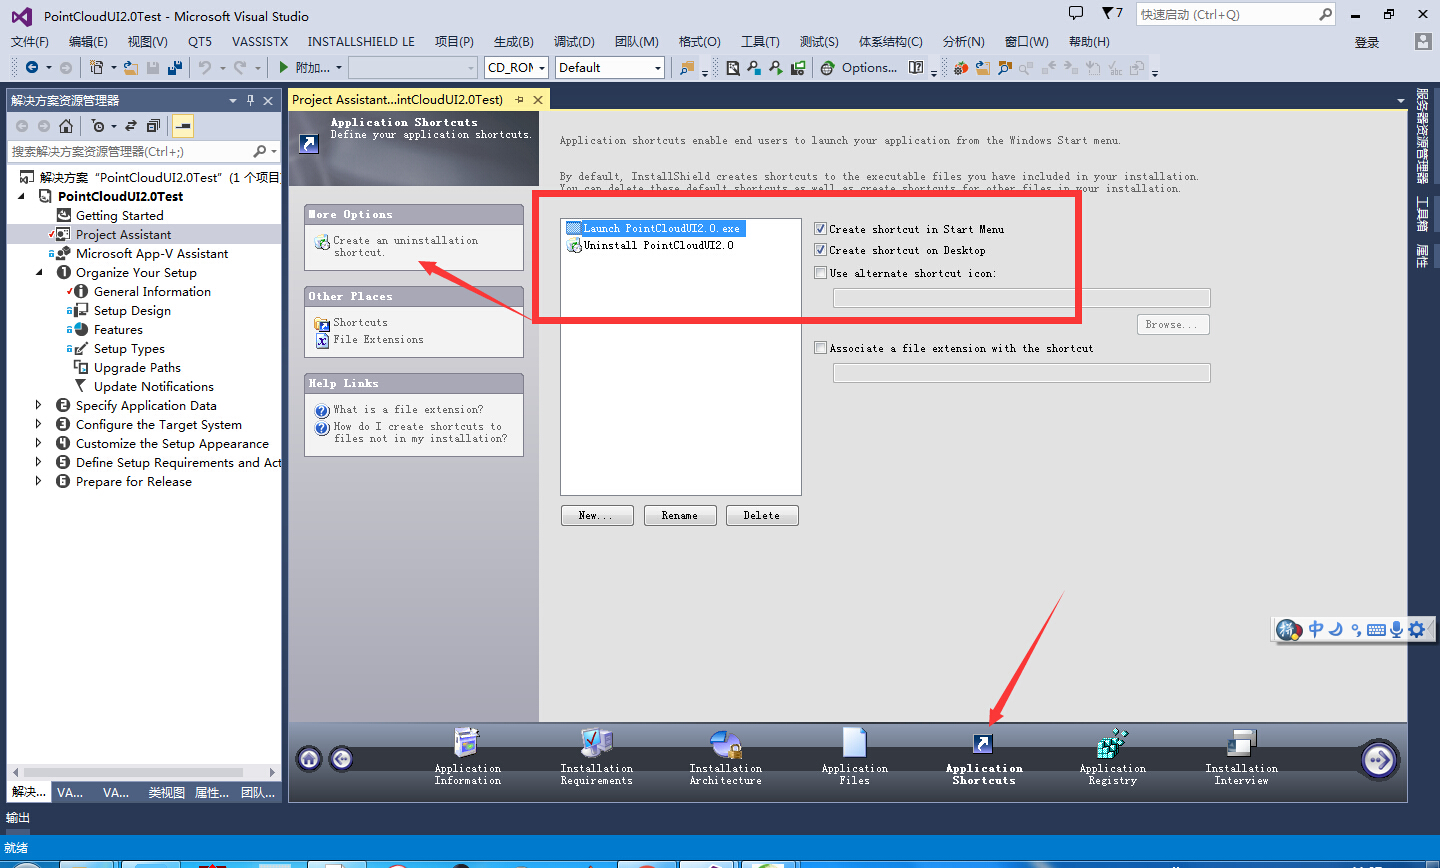Image resolution: width=1440 pixels, height=868 pixels.
Task: Open the Installation Architecture step icon
Action: click(726, 743)
